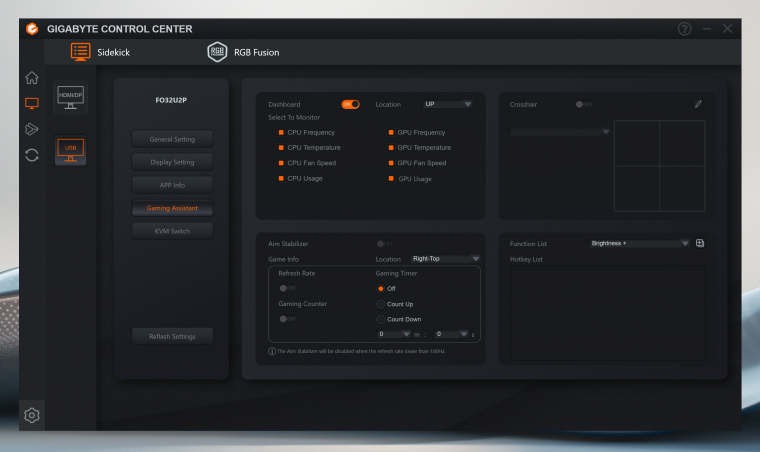Open Function List Brightness + dropdown
Image resolution: width=760 pixels, height=452 pixels.
pyautogui.click(x=639, y=243)
